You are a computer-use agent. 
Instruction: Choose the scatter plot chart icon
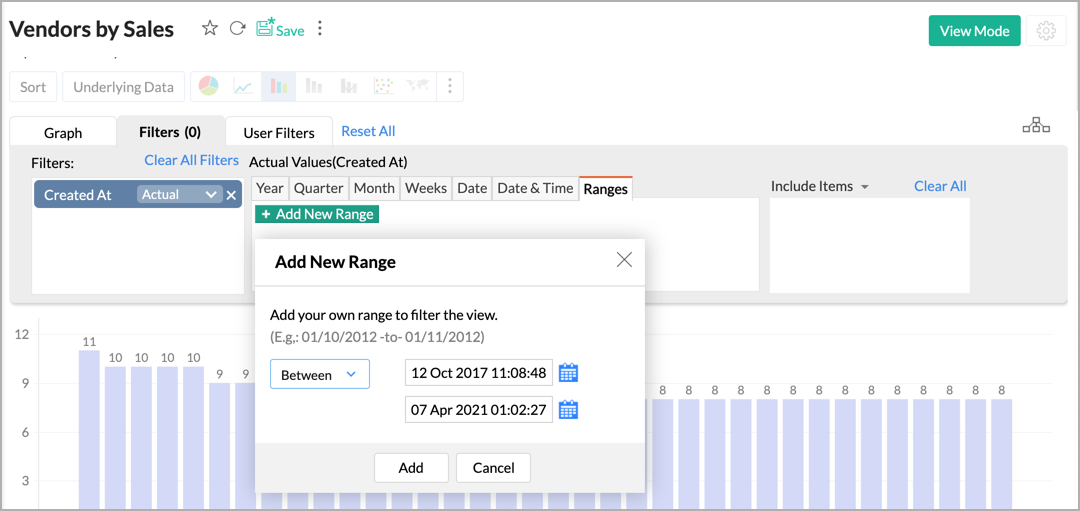[x=382, y=87]
